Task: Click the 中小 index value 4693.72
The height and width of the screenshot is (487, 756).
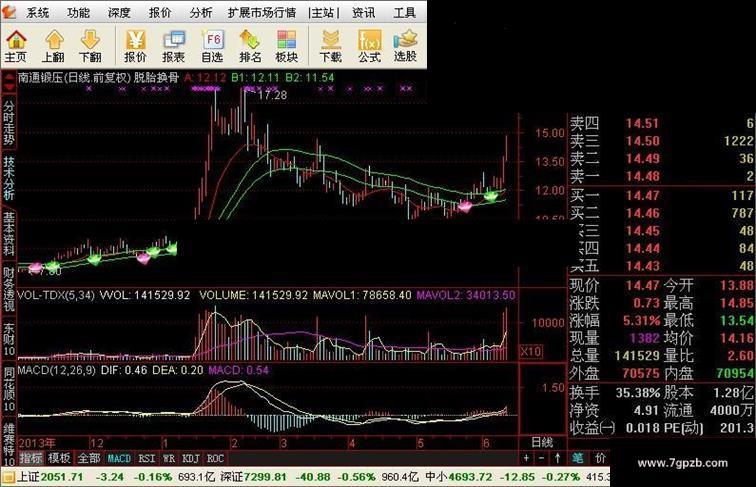Action: pos(470,477)
